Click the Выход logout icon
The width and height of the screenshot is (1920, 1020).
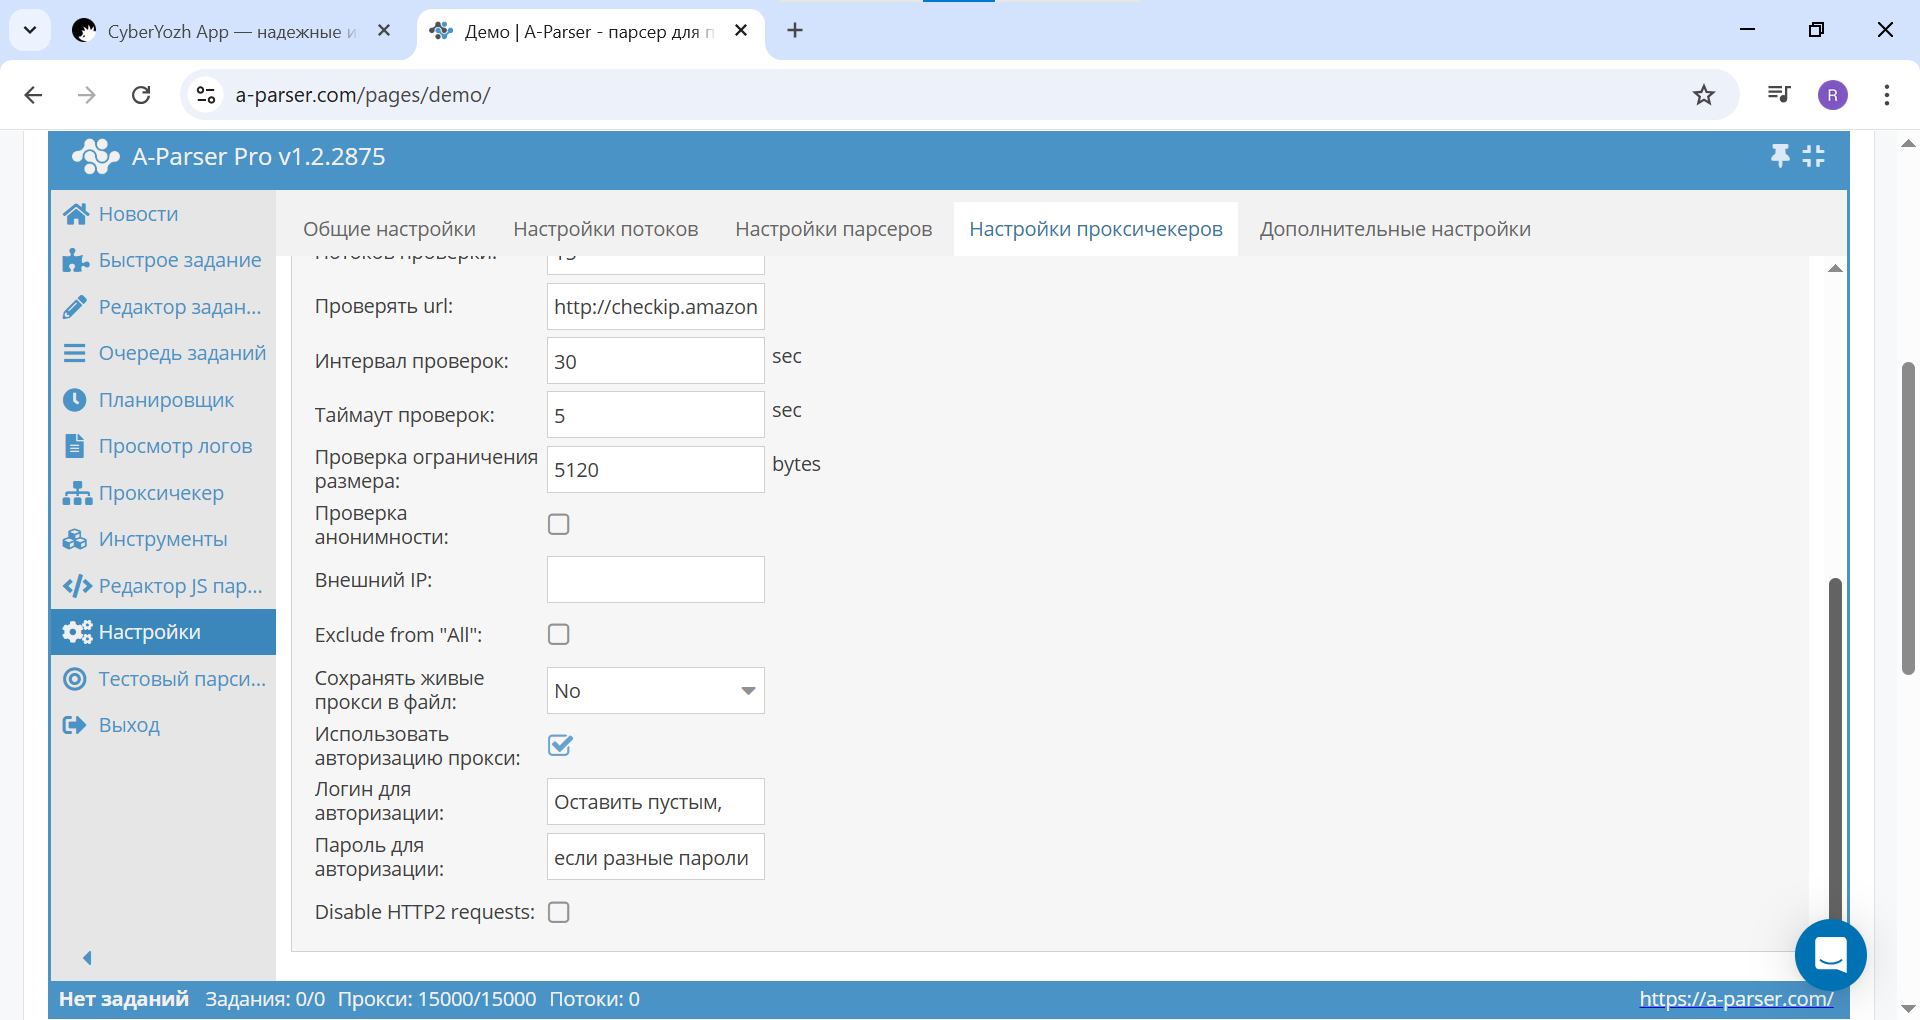coord(75,725)
